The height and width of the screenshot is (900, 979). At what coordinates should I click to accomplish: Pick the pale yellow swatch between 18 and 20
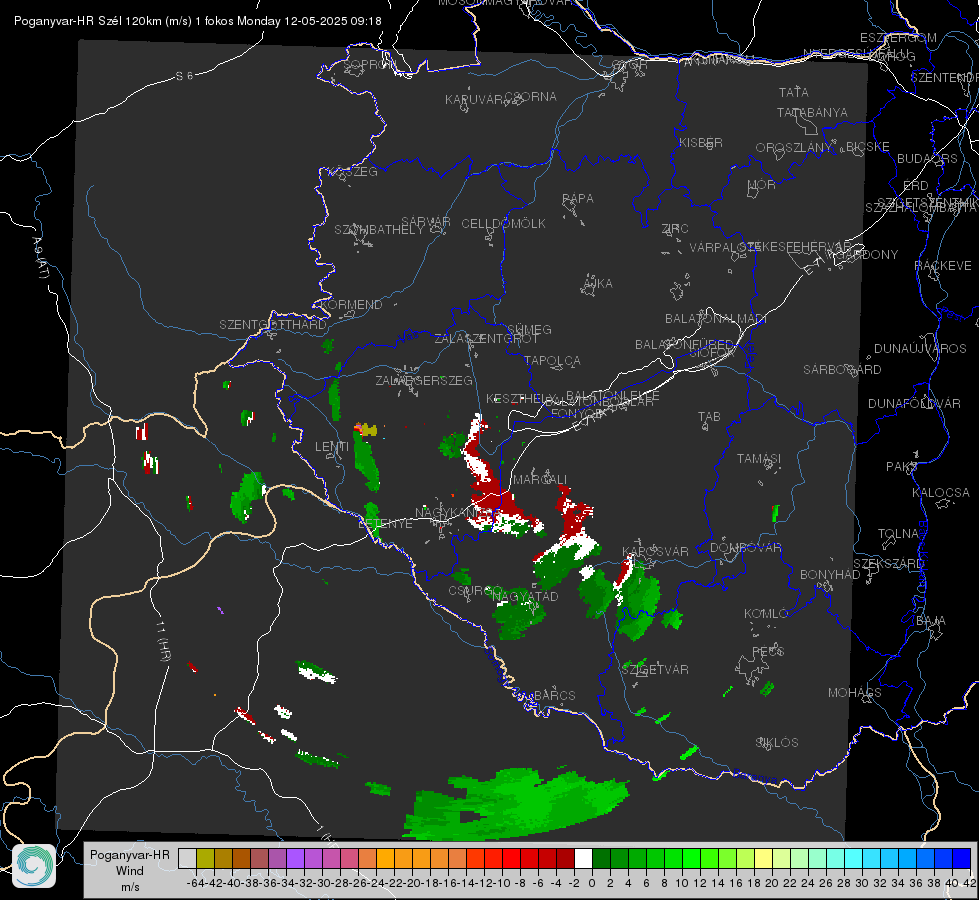(x=764, y=858)
